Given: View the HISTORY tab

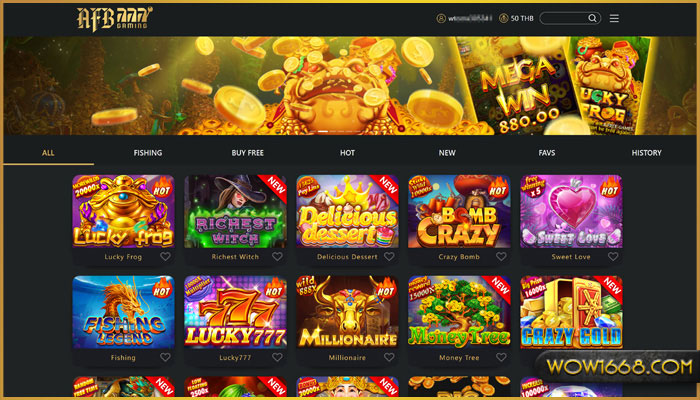Looking at the screenshot, I should click(x=646, y=153).
